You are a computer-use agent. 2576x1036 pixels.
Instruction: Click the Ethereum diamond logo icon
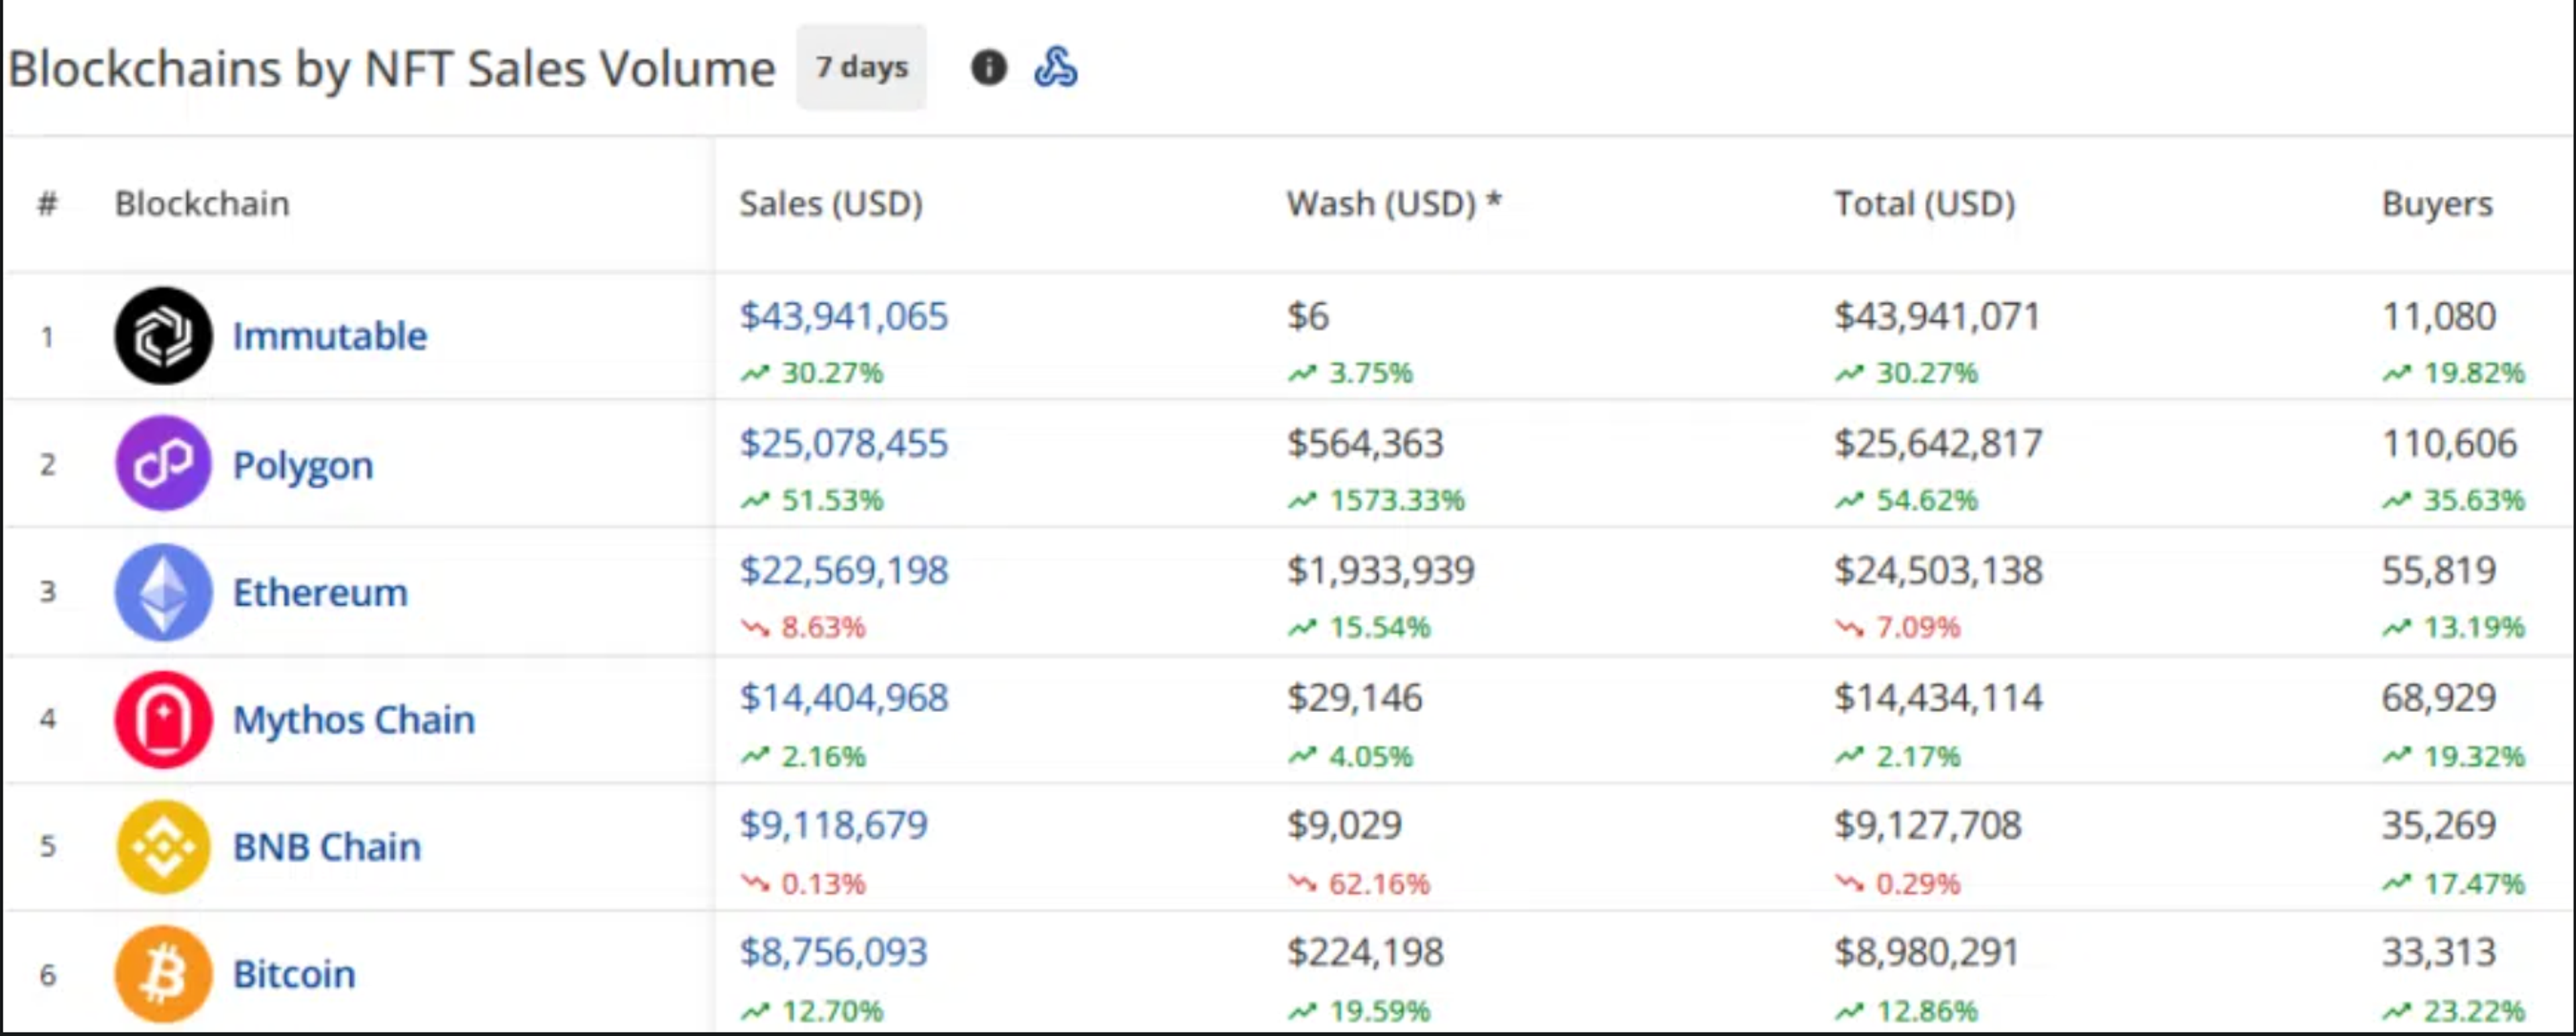coord(163,592)
